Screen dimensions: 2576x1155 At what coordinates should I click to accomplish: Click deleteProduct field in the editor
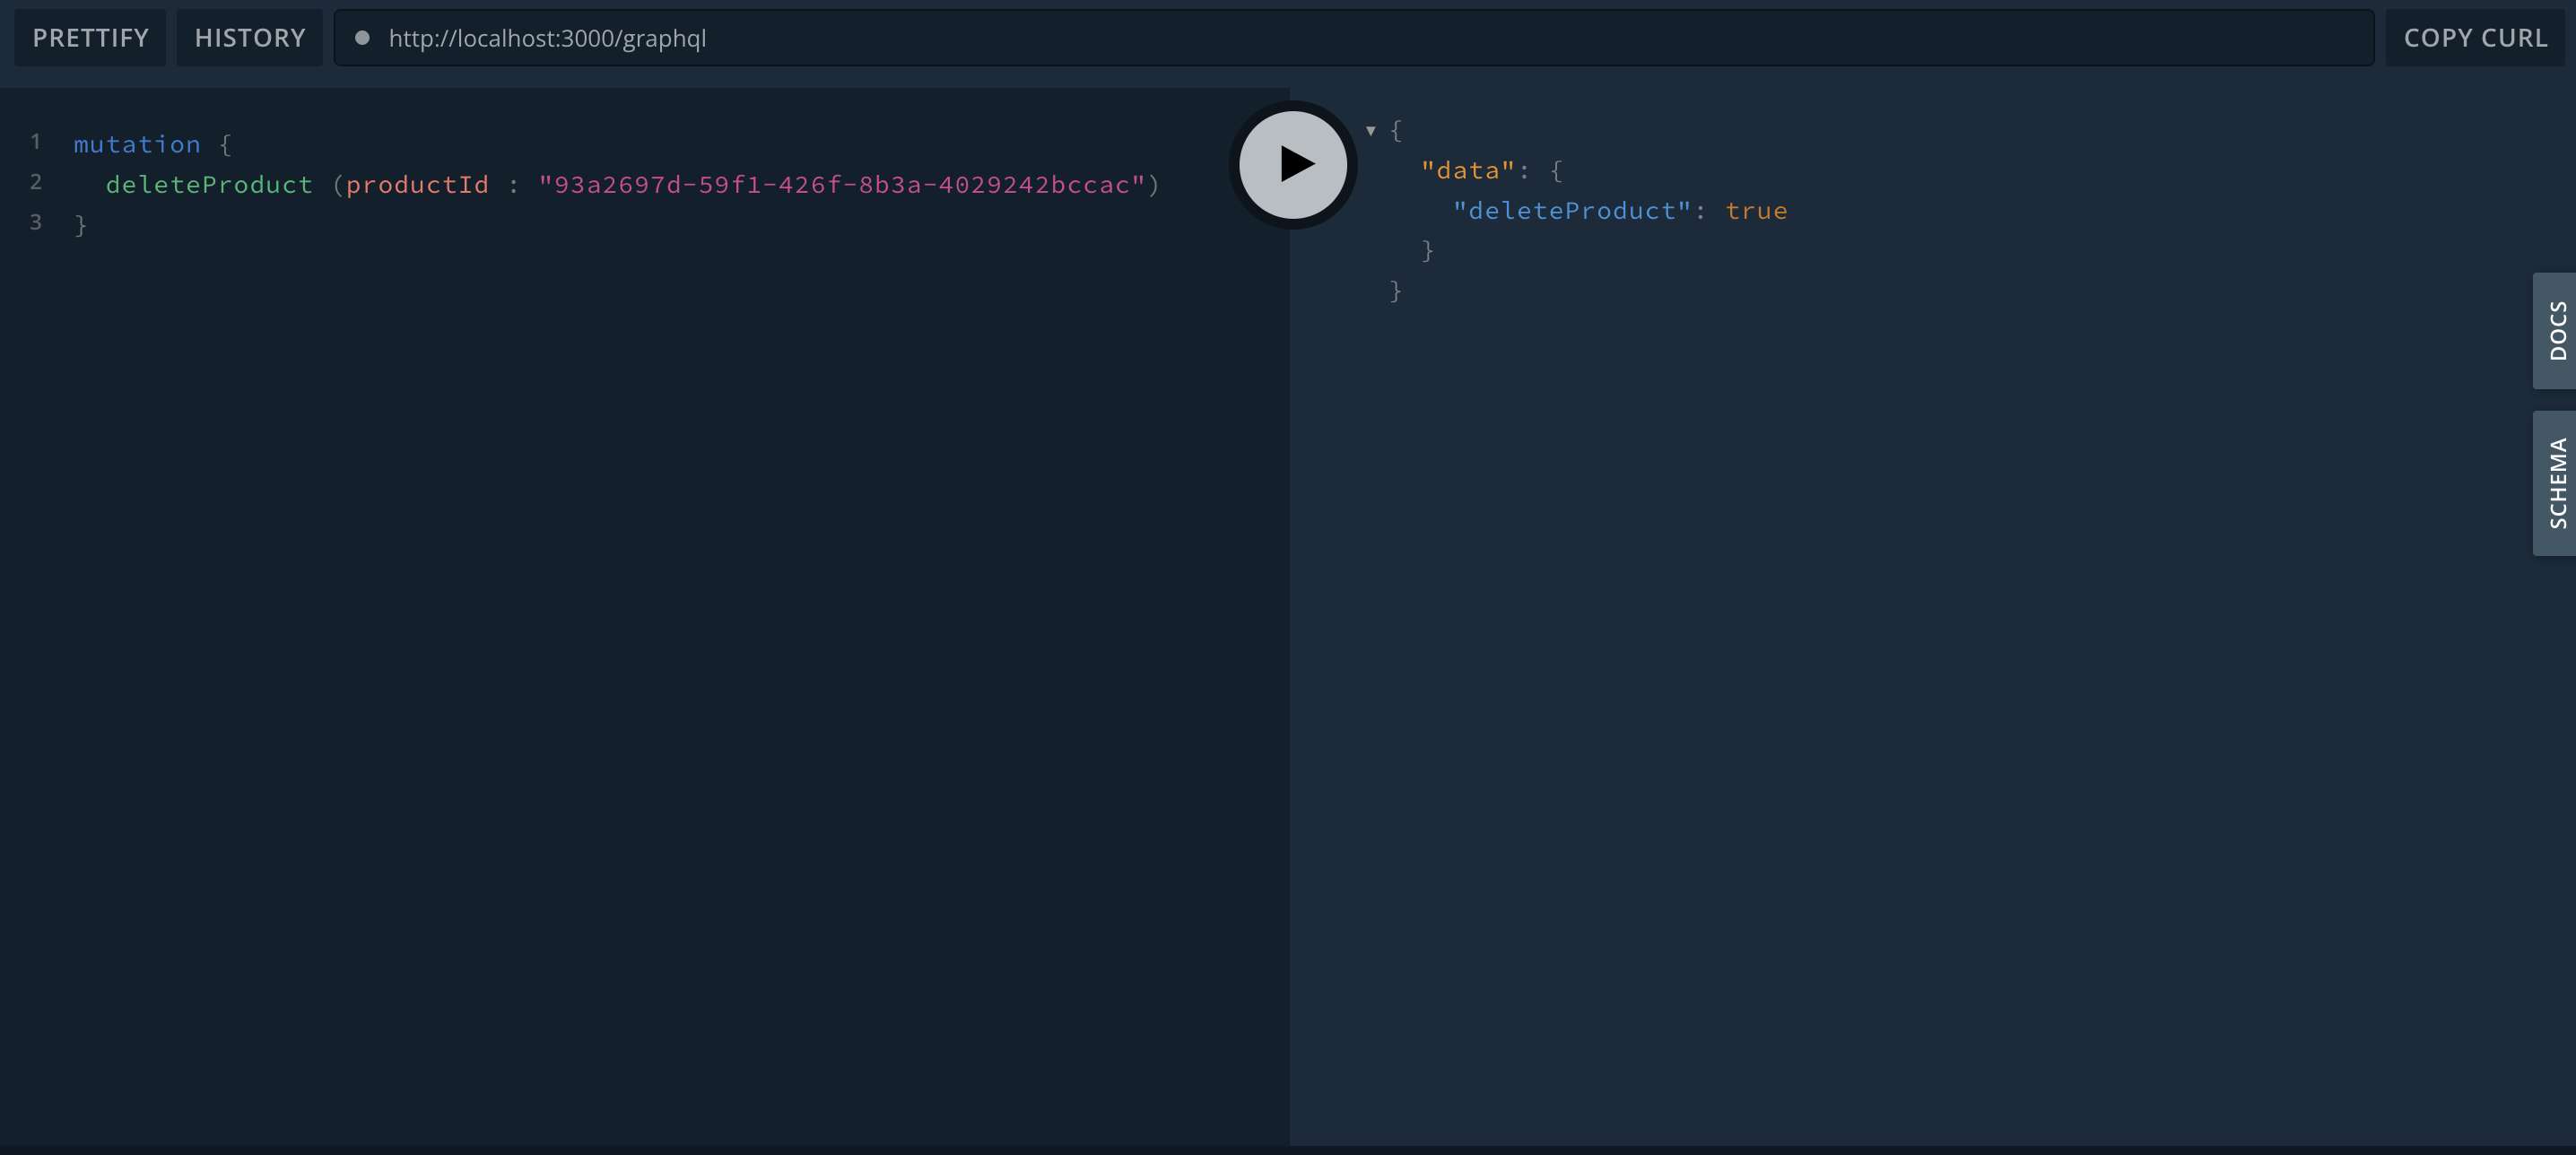209,185
